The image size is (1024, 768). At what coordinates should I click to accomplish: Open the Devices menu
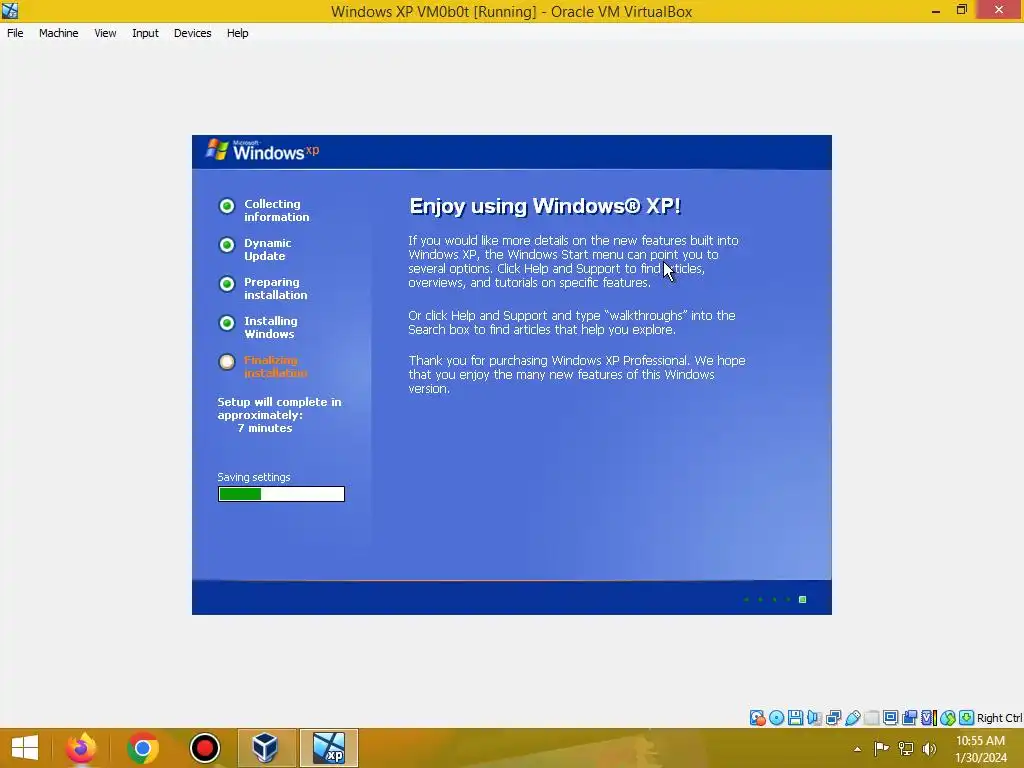click(x=192, y=33)
